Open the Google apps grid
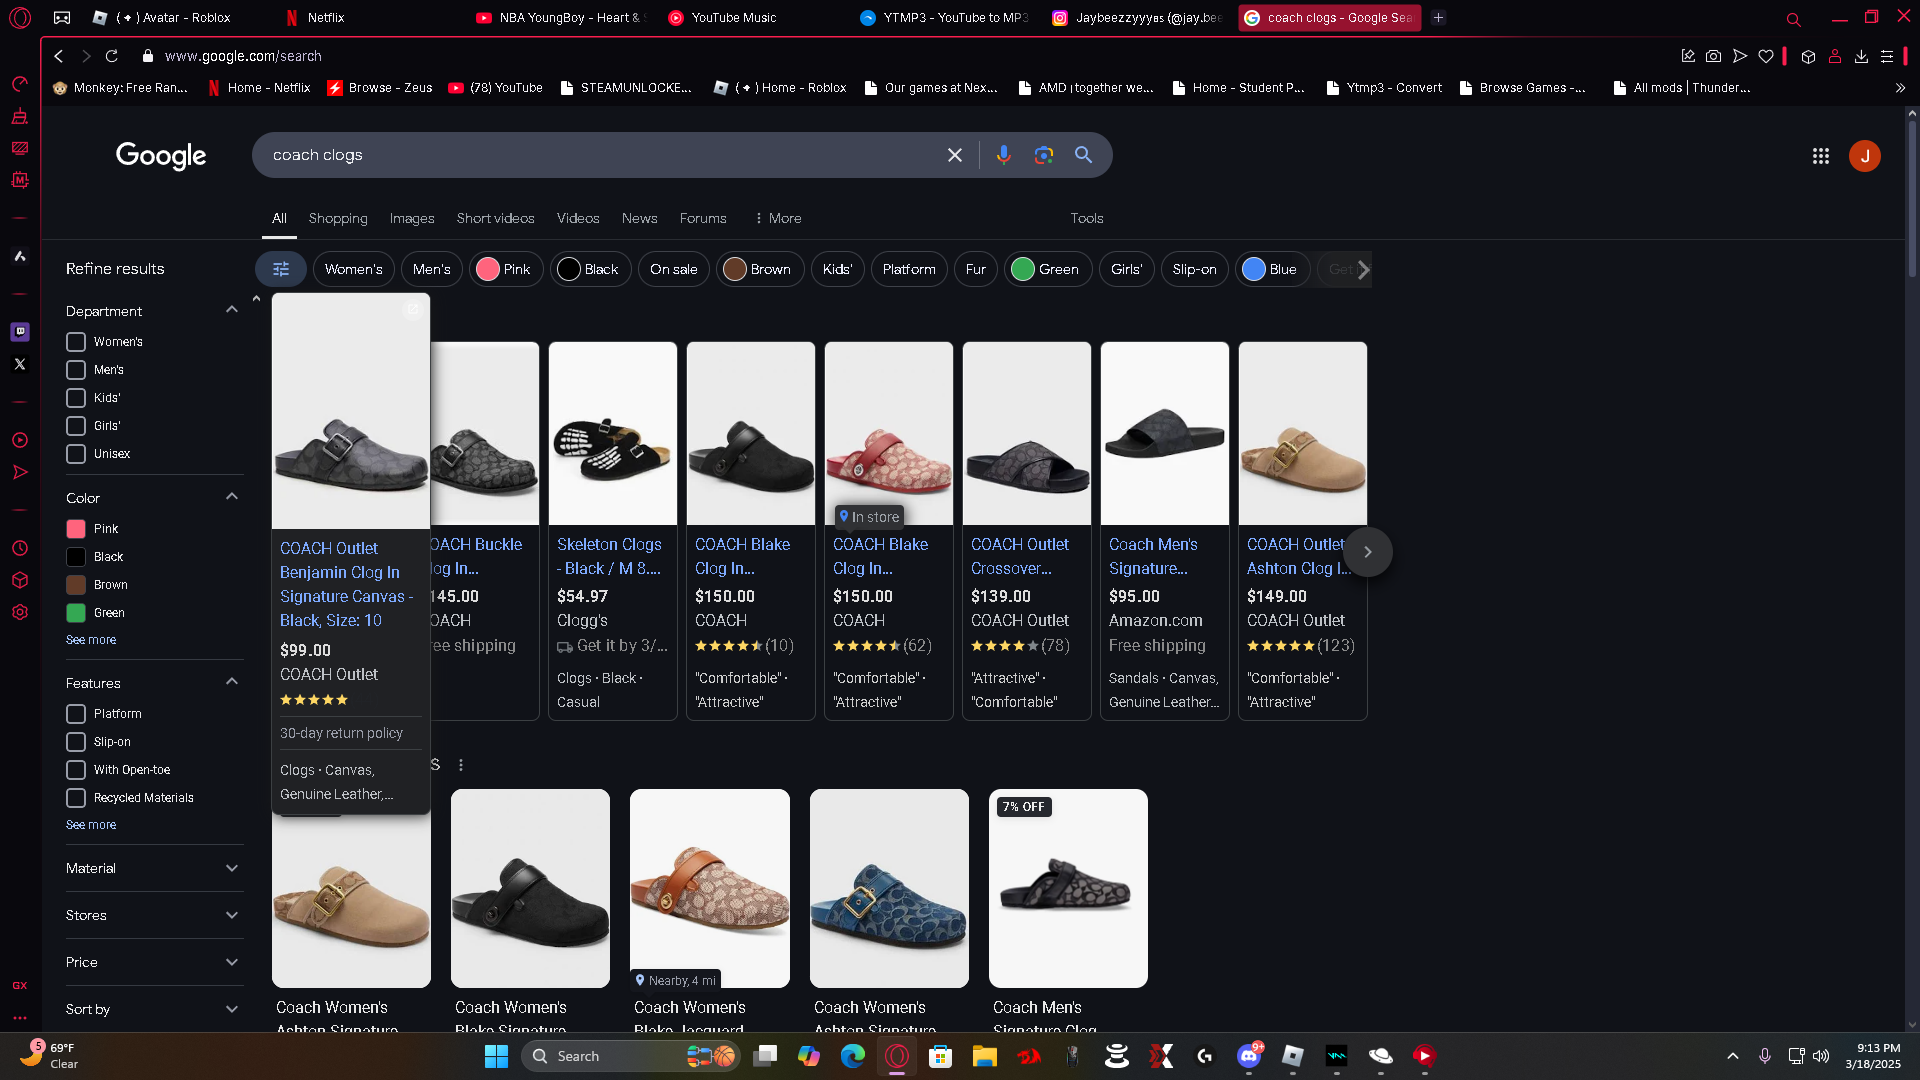The image size is (1920, 1080). (1821, 156)
